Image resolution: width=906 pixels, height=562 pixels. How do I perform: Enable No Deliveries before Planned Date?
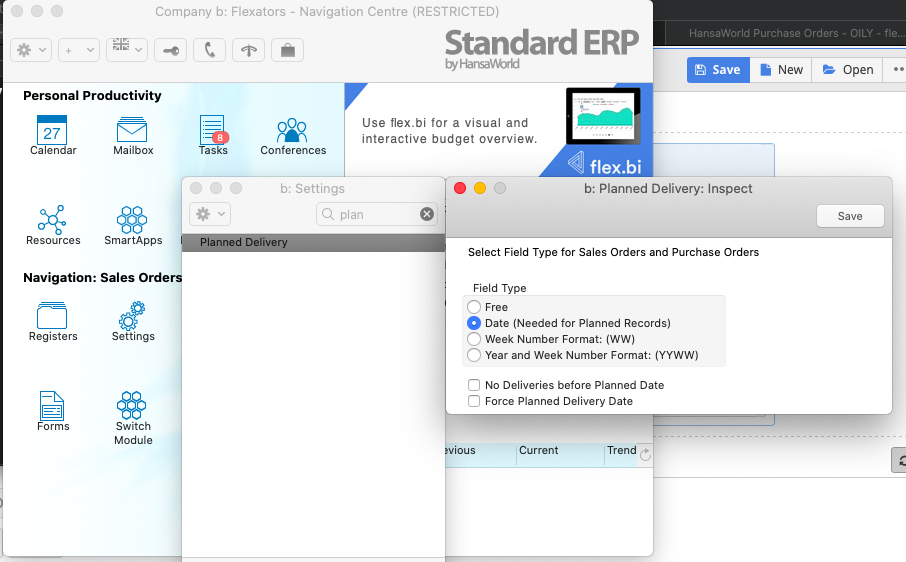475,385
